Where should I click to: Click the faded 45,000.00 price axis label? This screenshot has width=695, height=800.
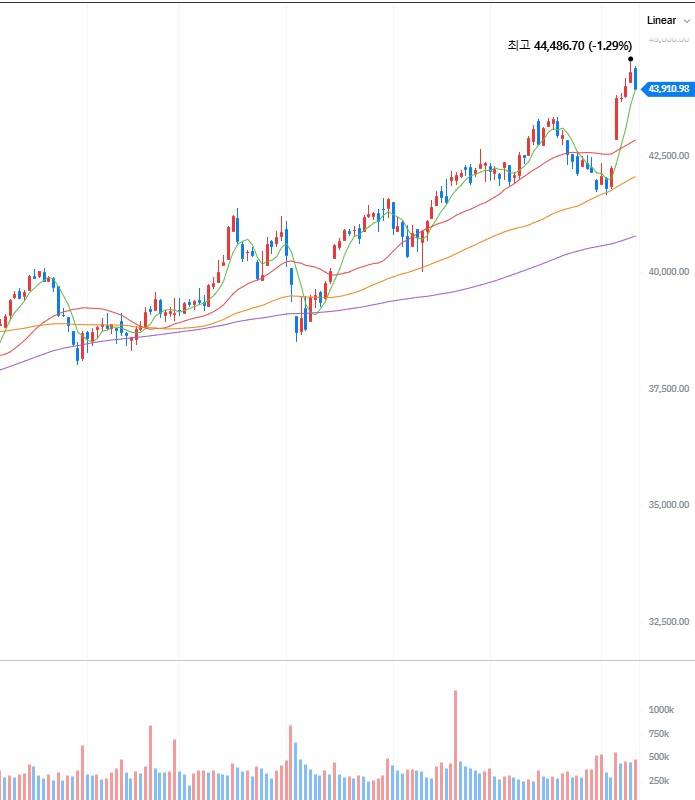(669, 39)
